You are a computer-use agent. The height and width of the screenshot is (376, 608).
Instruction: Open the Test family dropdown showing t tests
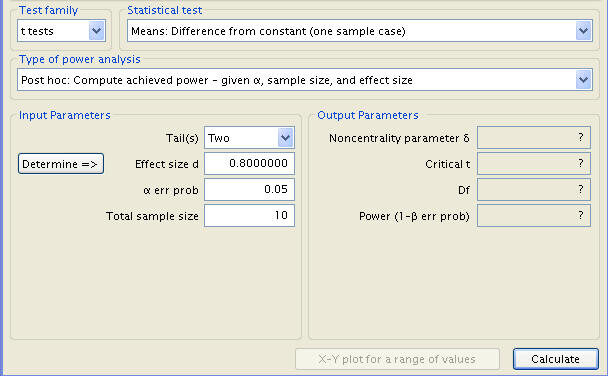[x=61, y=31]
